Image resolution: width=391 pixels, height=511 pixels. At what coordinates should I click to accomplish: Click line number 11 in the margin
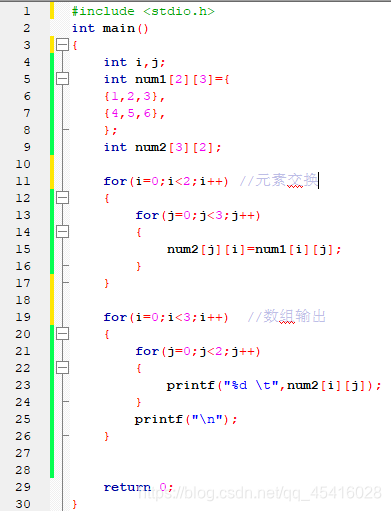click(x=23, y=181)
